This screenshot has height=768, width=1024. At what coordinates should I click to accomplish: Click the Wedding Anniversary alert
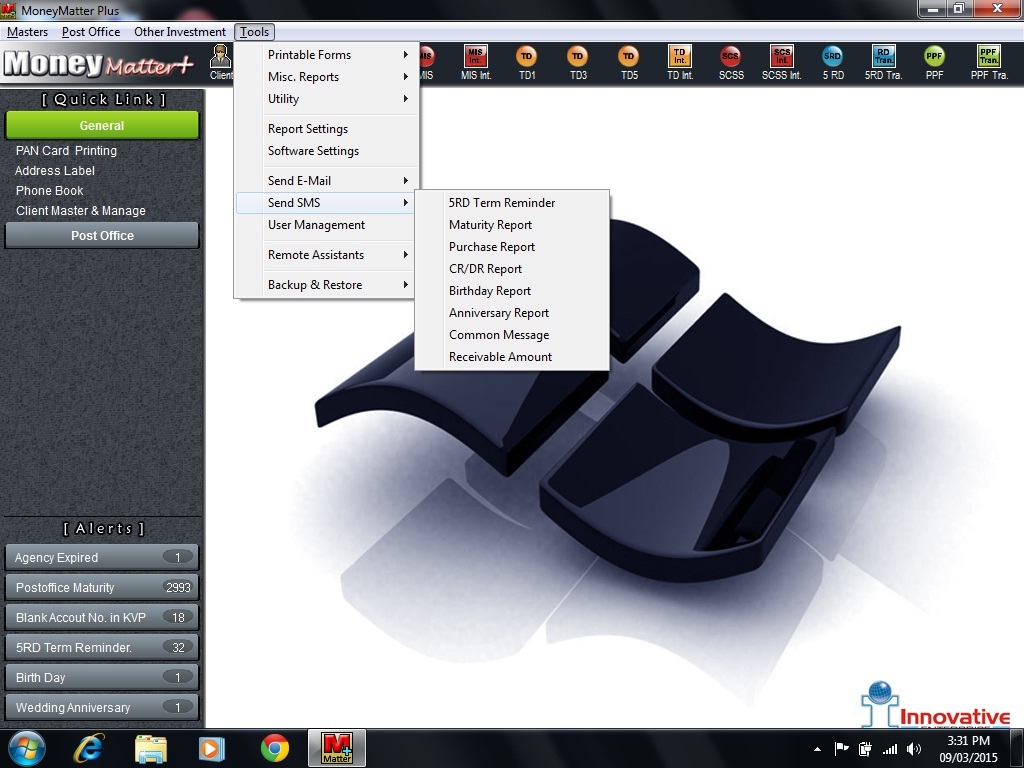click(101, 708)
